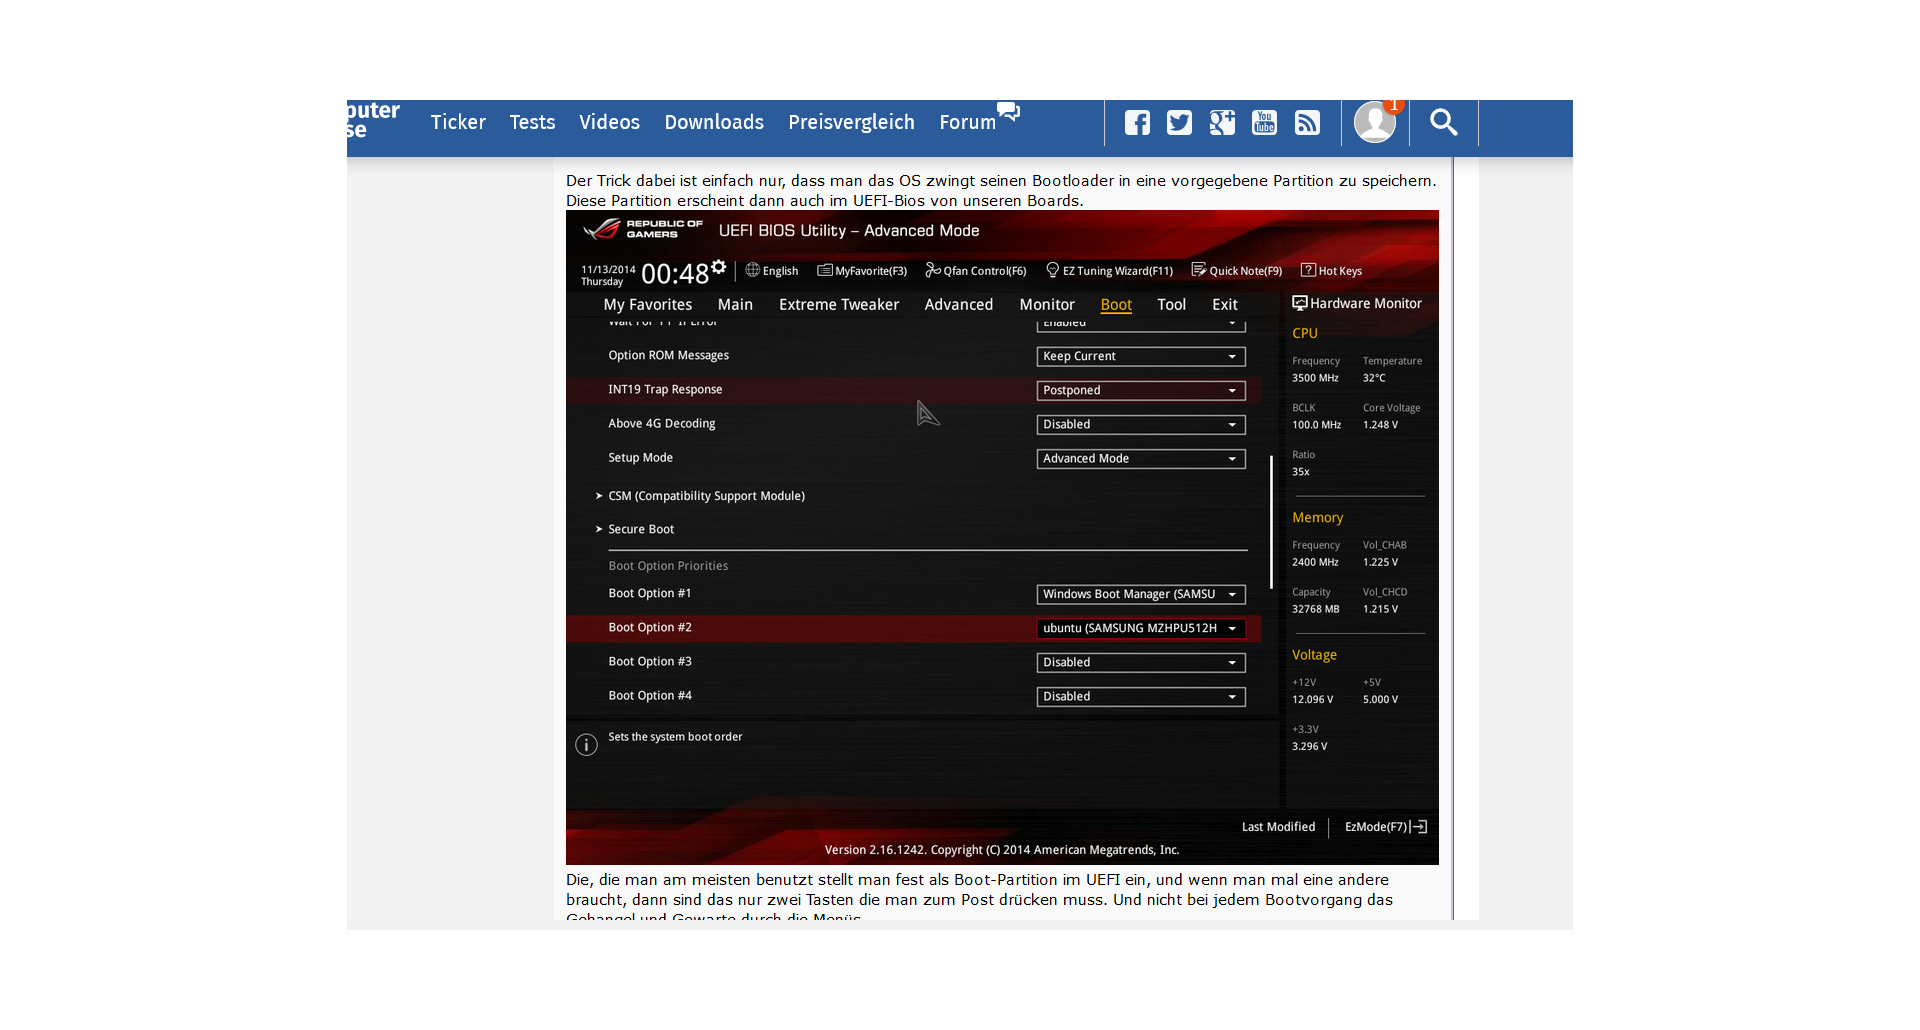
Task: Switch to the Advanced tab
Action: click(x=959, y=305)
